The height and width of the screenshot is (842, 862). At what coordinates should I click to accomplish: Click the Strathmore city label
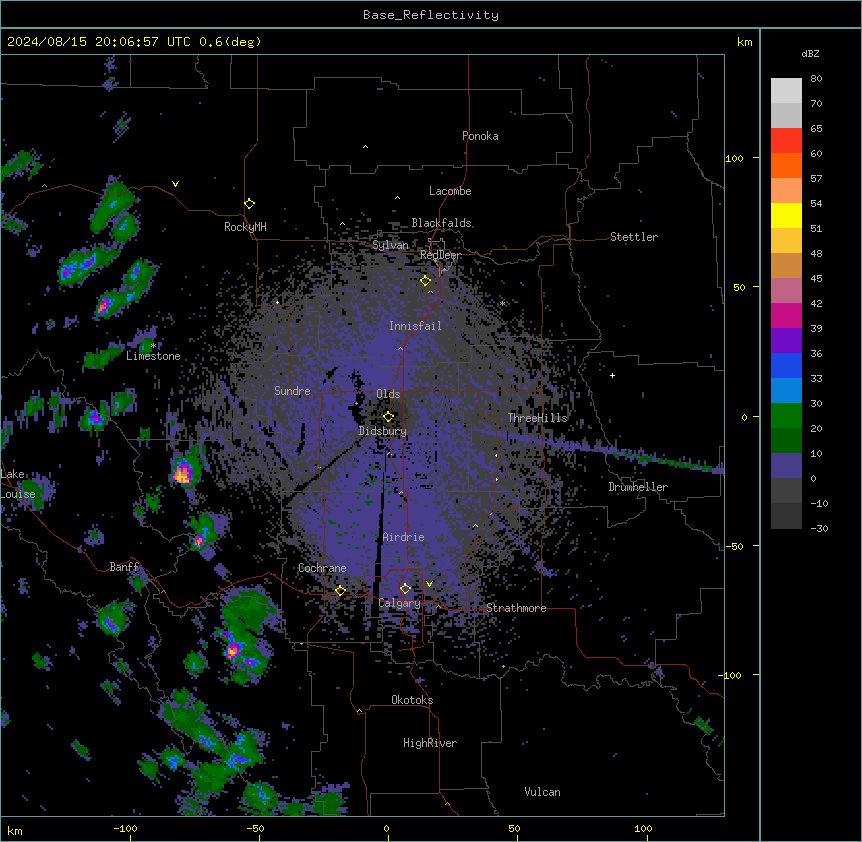coord(516,608)
